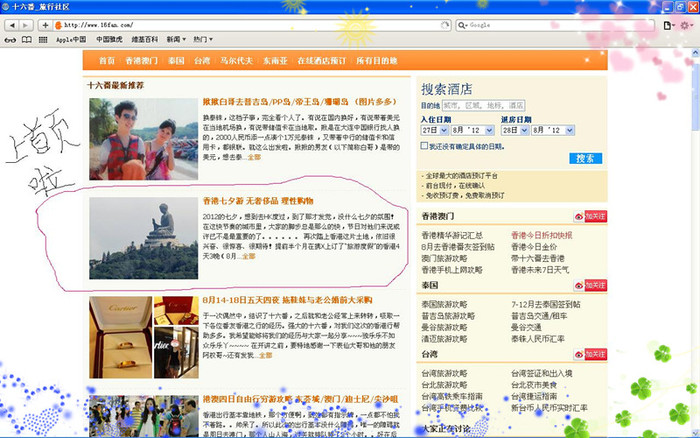Open the page menu icon

668,25
